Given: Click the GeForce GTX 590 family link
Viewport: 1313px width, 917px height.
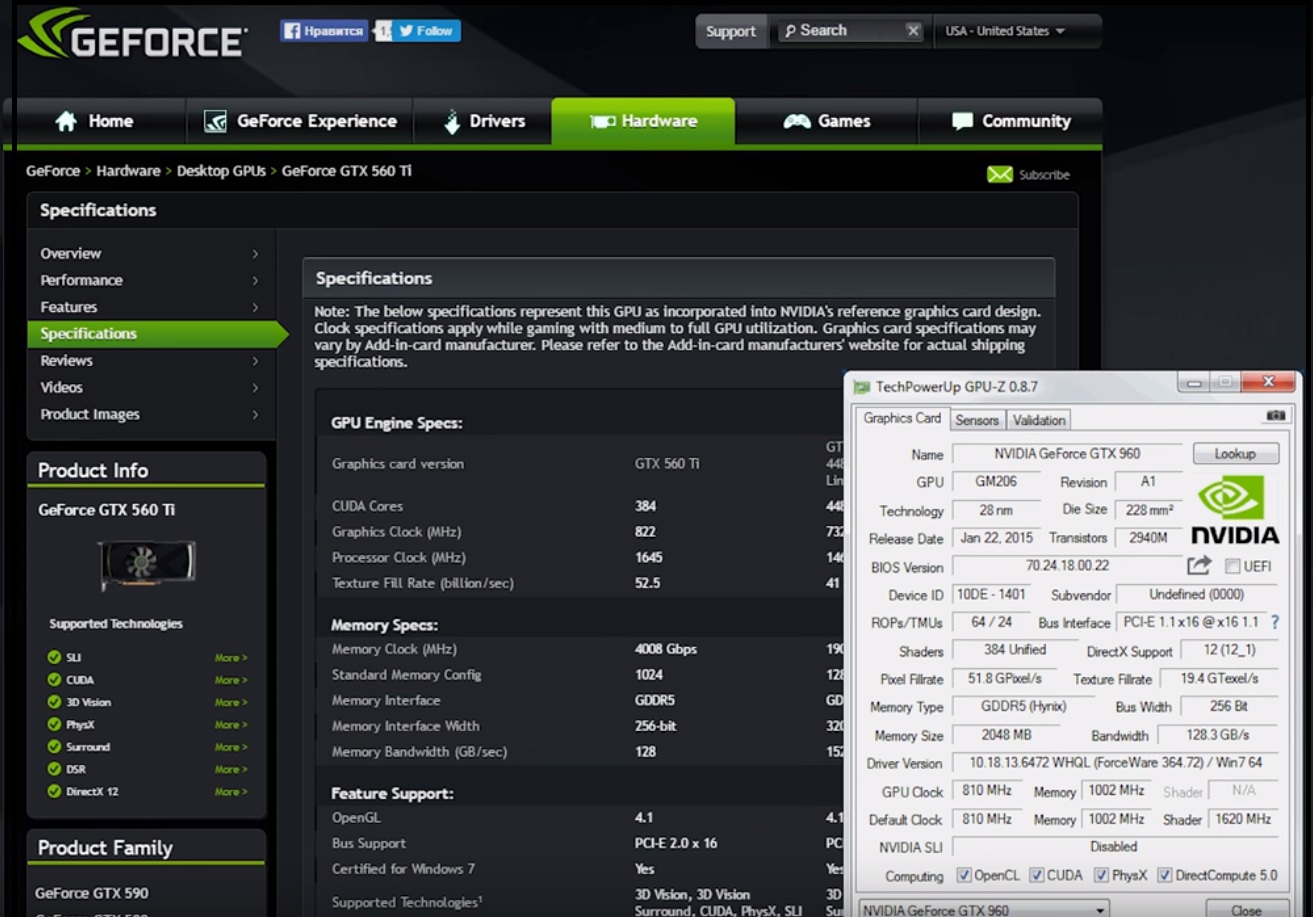Looking at the screenshot, I should click(x=91, y=893).
